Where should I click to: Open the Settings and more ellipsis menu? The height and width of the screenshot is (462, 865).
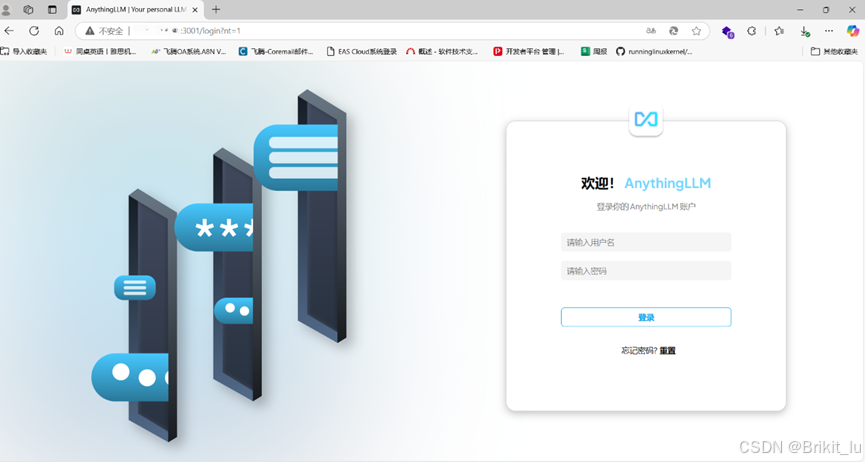[829, 31]
